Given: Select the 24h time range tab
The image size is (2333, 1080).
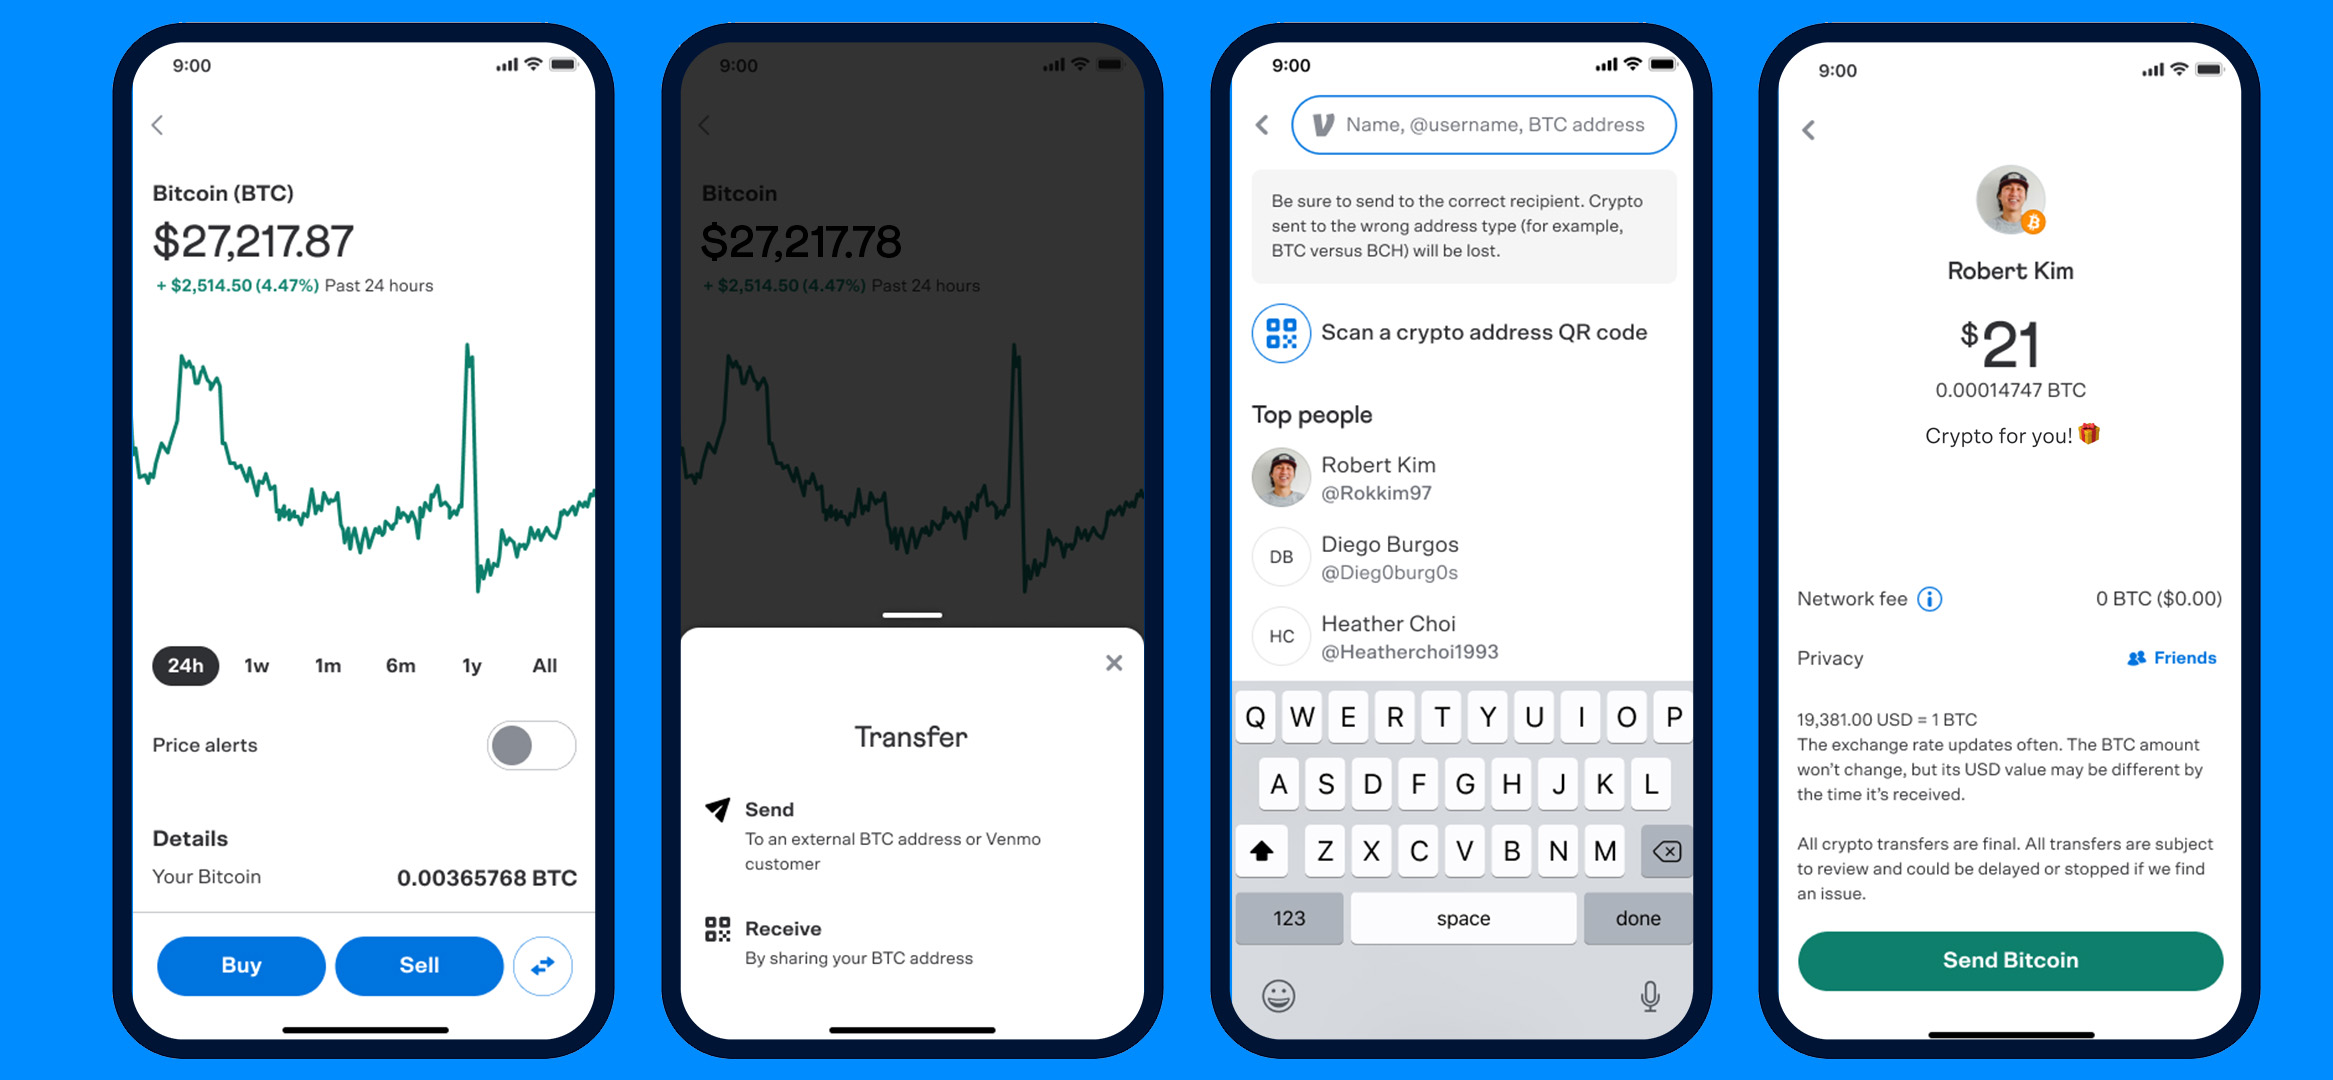Looking at the screenshot, I should point(182,666).
